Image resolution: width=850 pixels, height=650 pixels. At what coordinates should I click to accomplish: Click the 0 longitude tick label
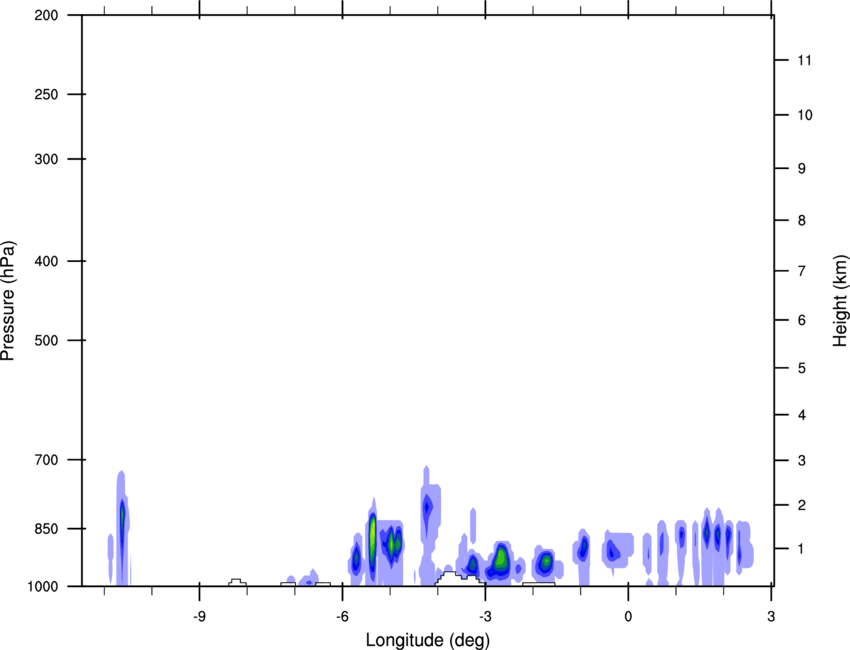(628, 616)
